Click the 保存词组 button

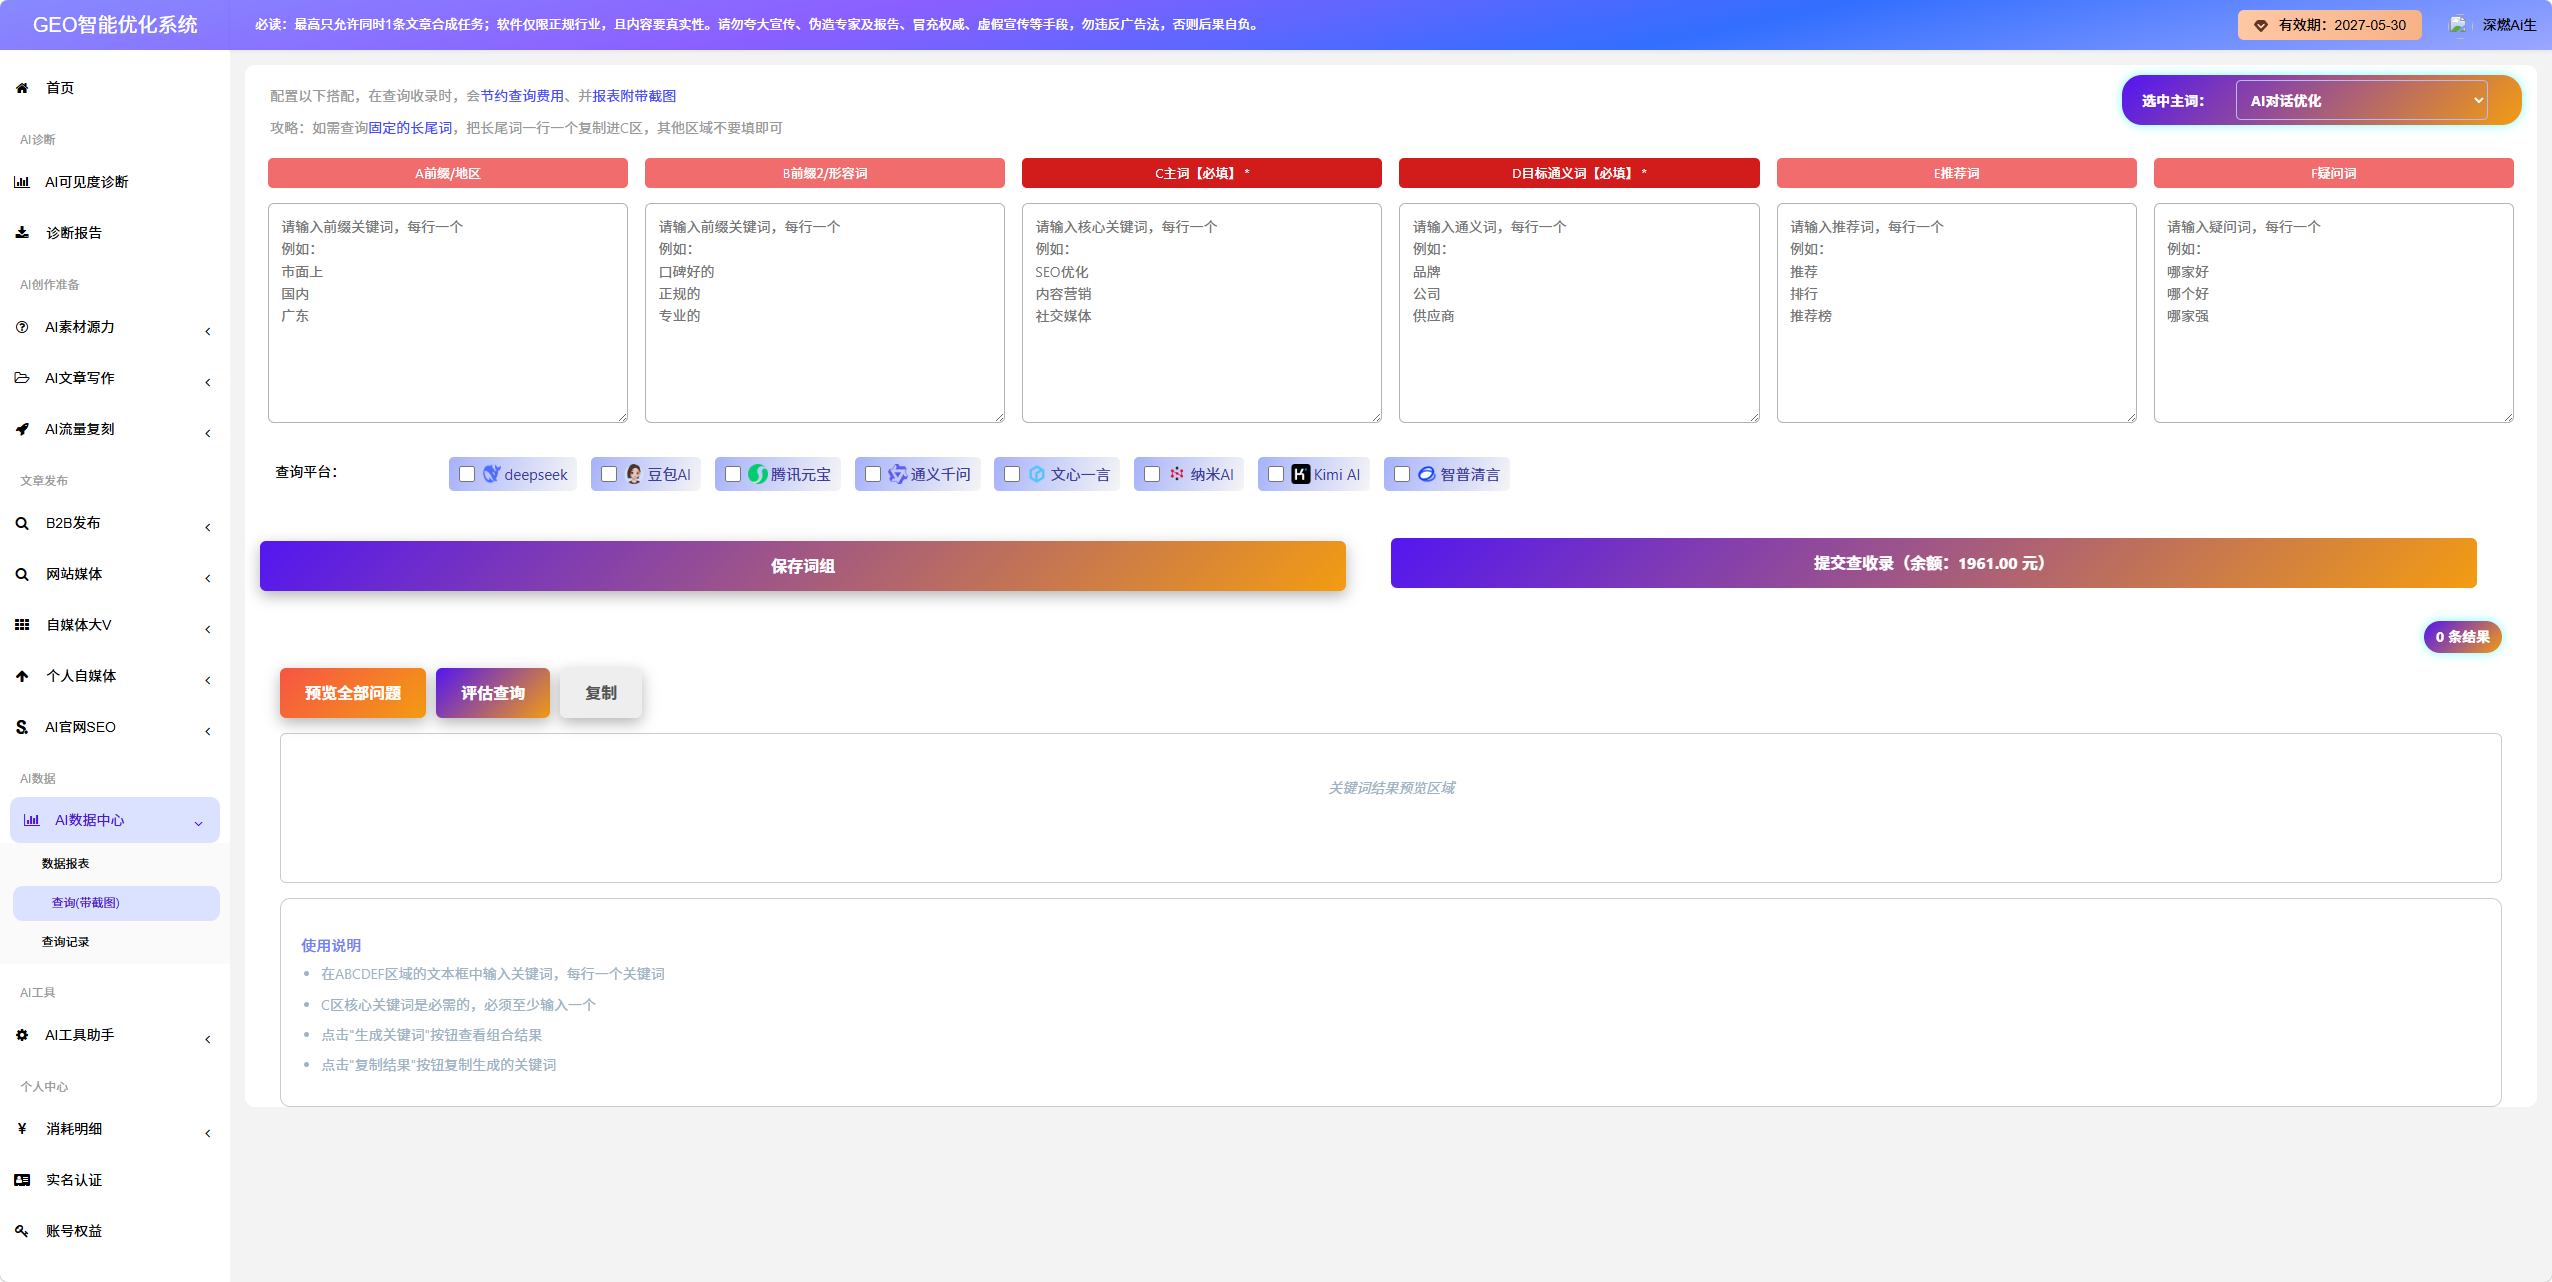803,566
